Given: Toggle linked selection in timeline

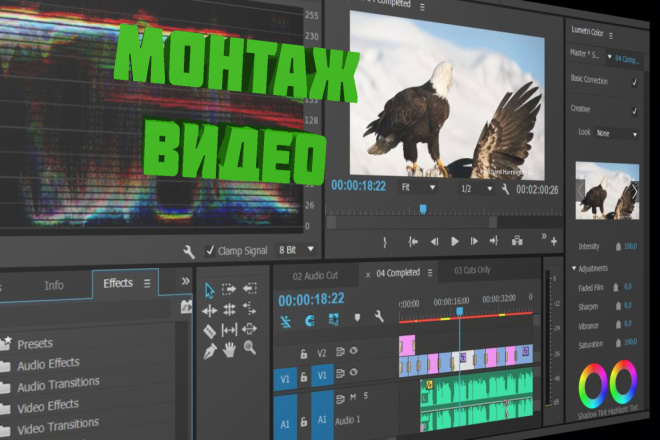Looking at the screenshot, I should pos(333,319).
